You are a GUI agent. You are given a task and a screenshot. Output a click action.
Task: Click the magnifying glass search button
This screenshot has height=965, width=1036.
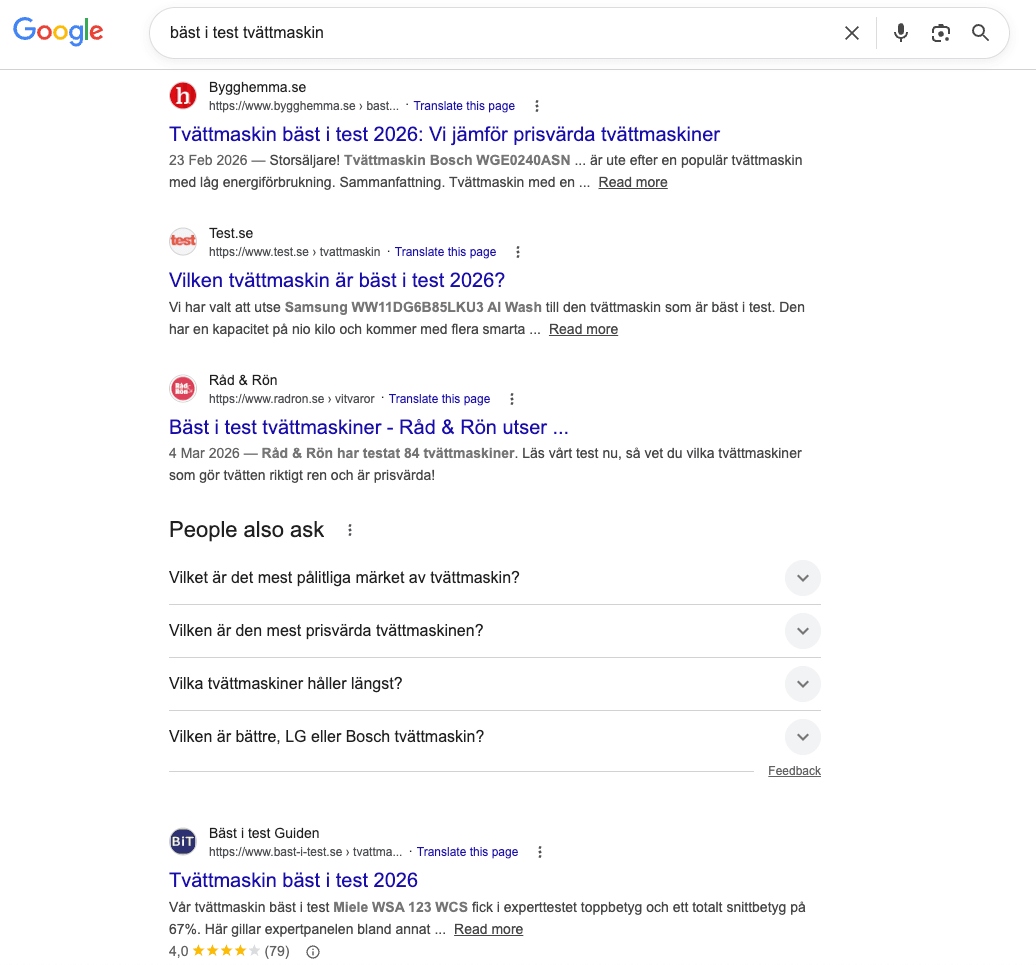[980, 33]
